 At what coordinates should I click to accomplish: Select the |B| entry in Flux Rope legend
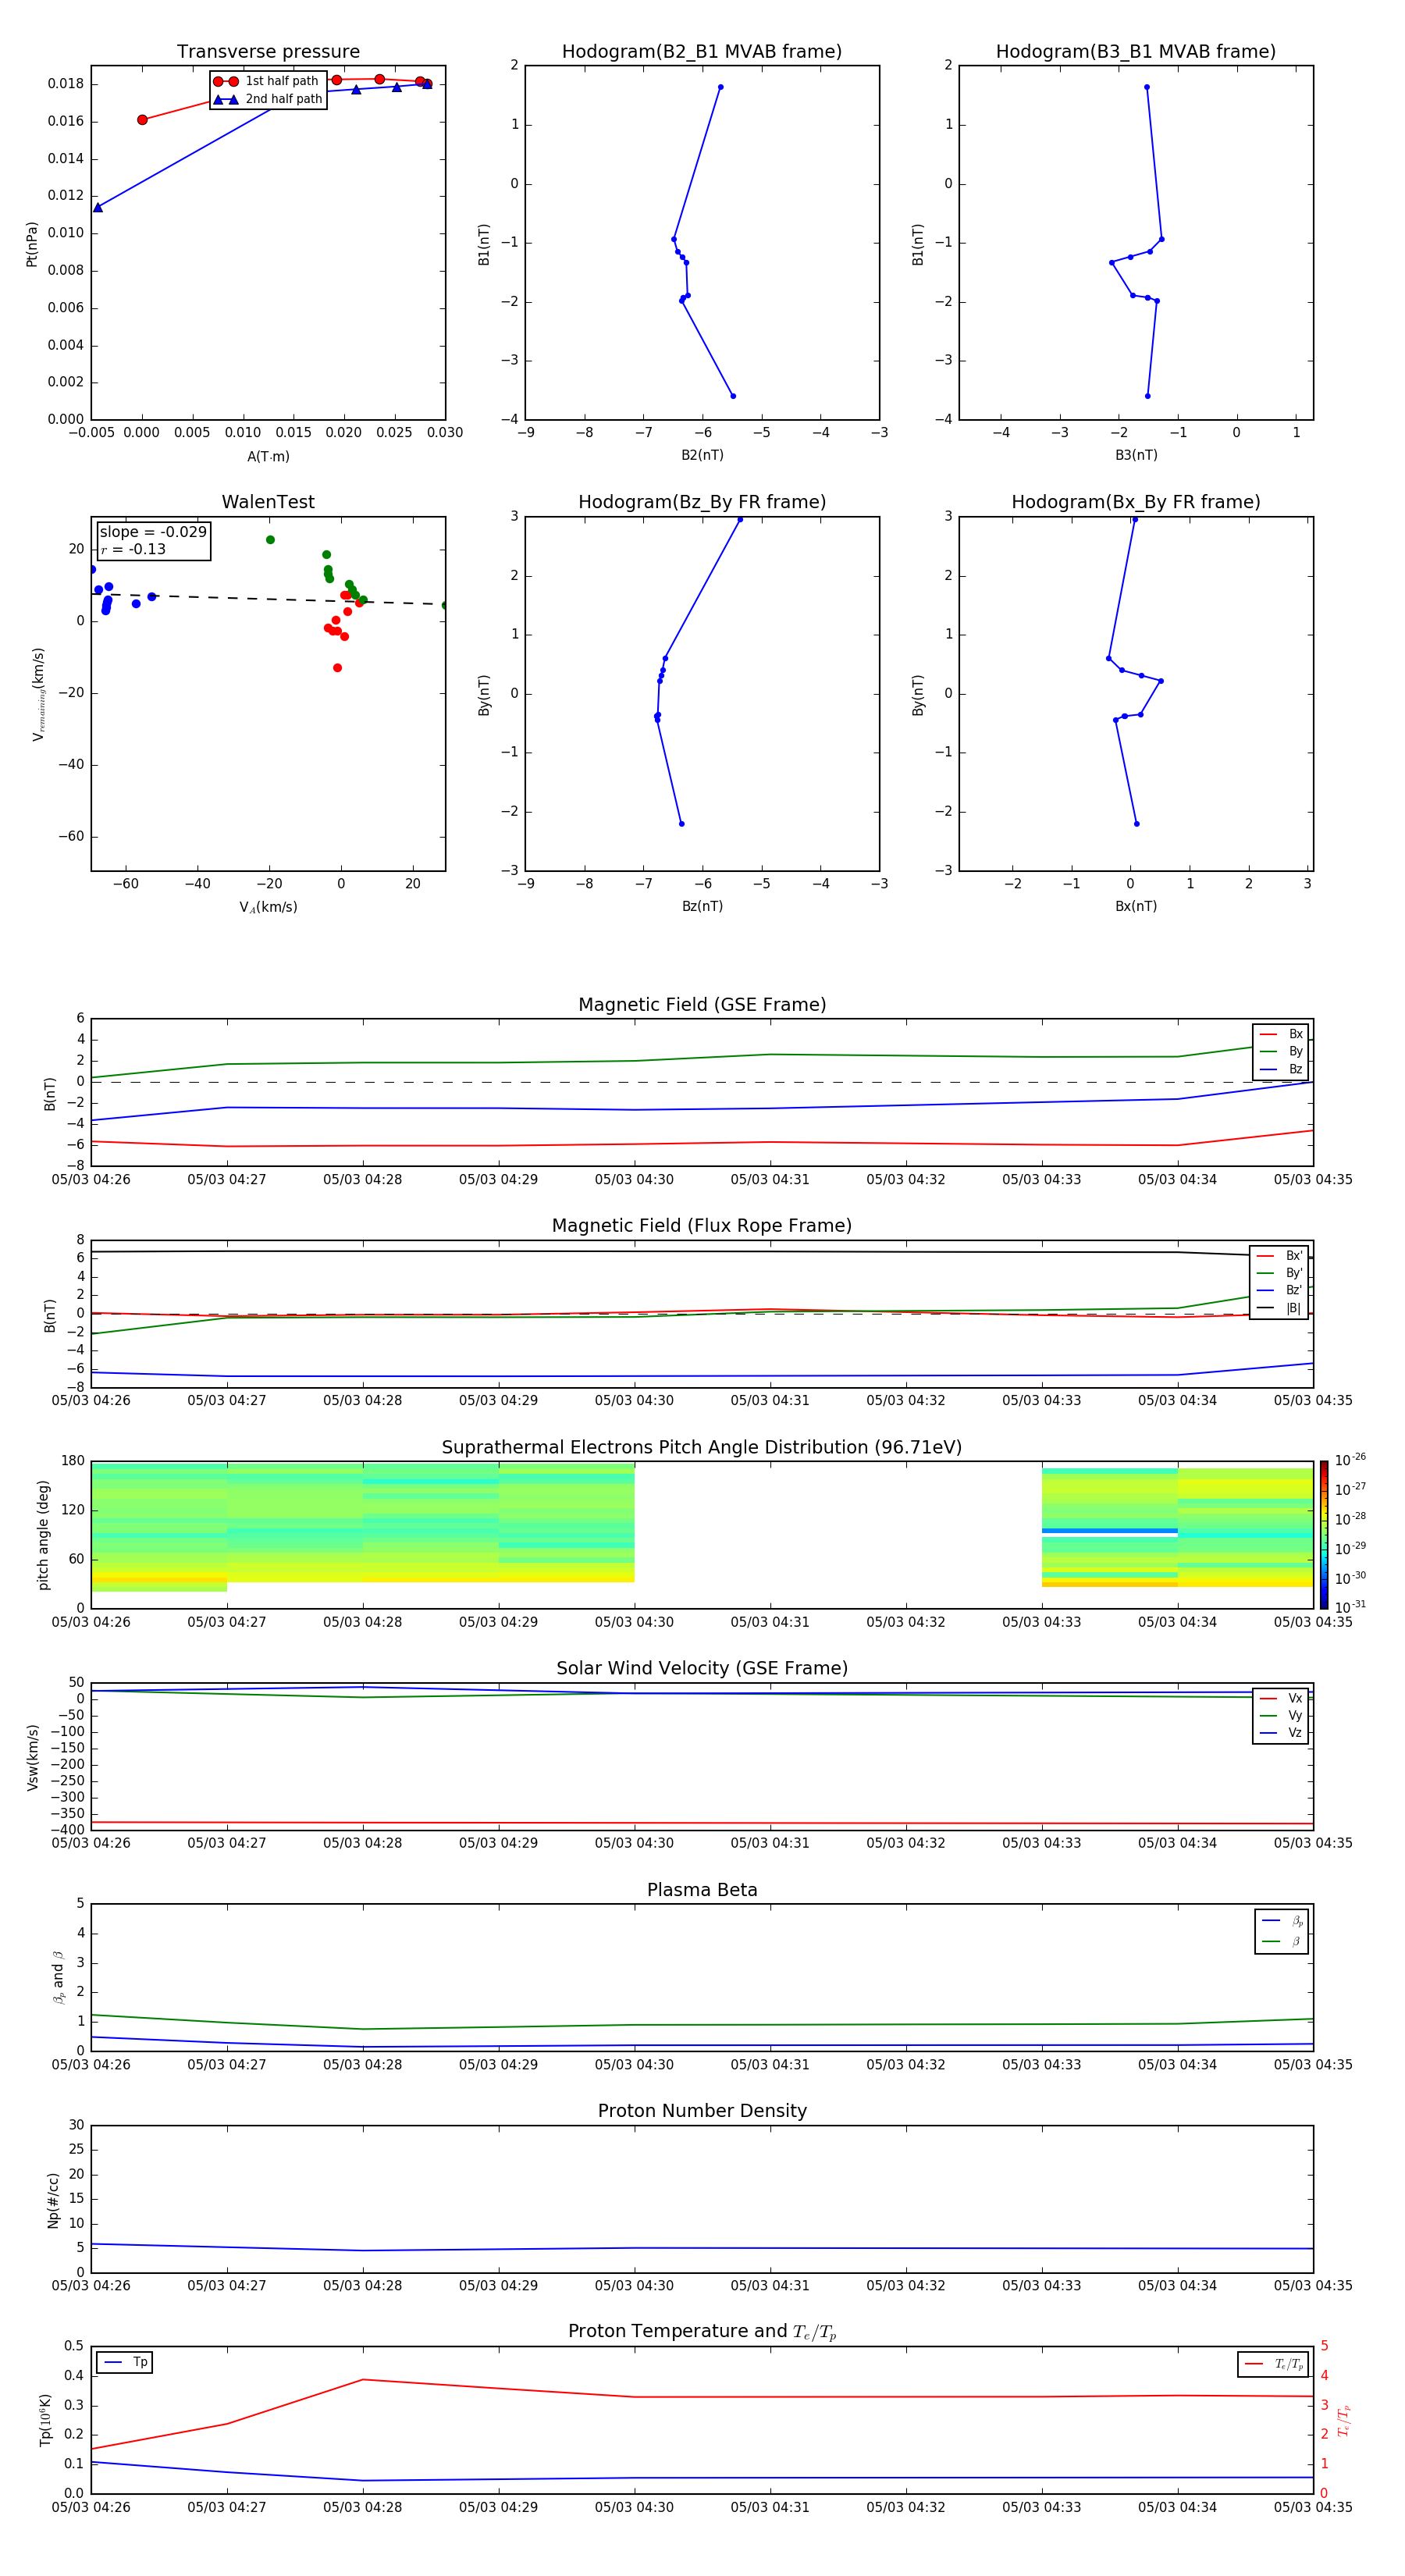click(1279, 1308)
